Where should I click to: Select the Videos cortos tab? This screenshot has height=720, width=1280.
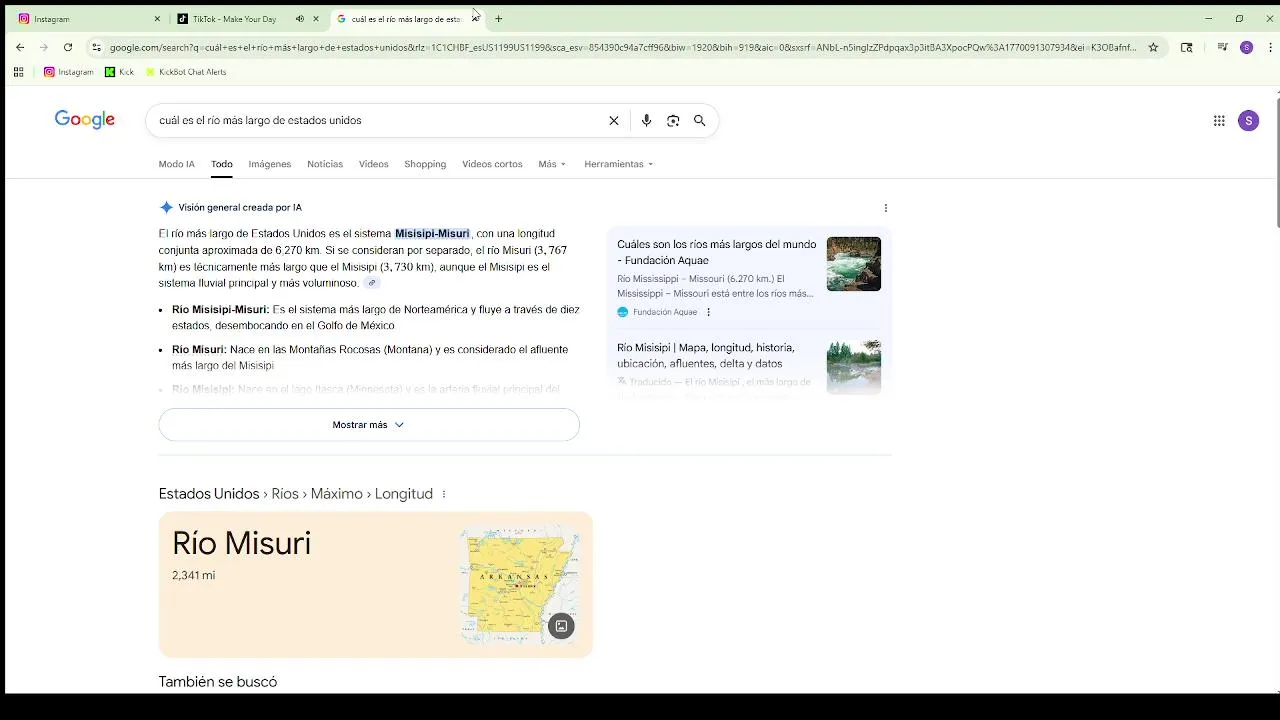pos(492,164)
